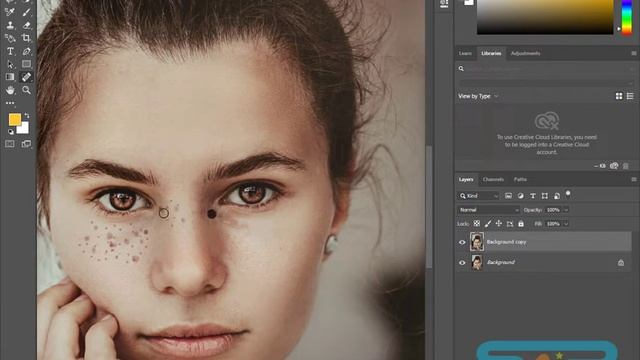
Task: Pick a color in the color field
Action: (545, 17)
